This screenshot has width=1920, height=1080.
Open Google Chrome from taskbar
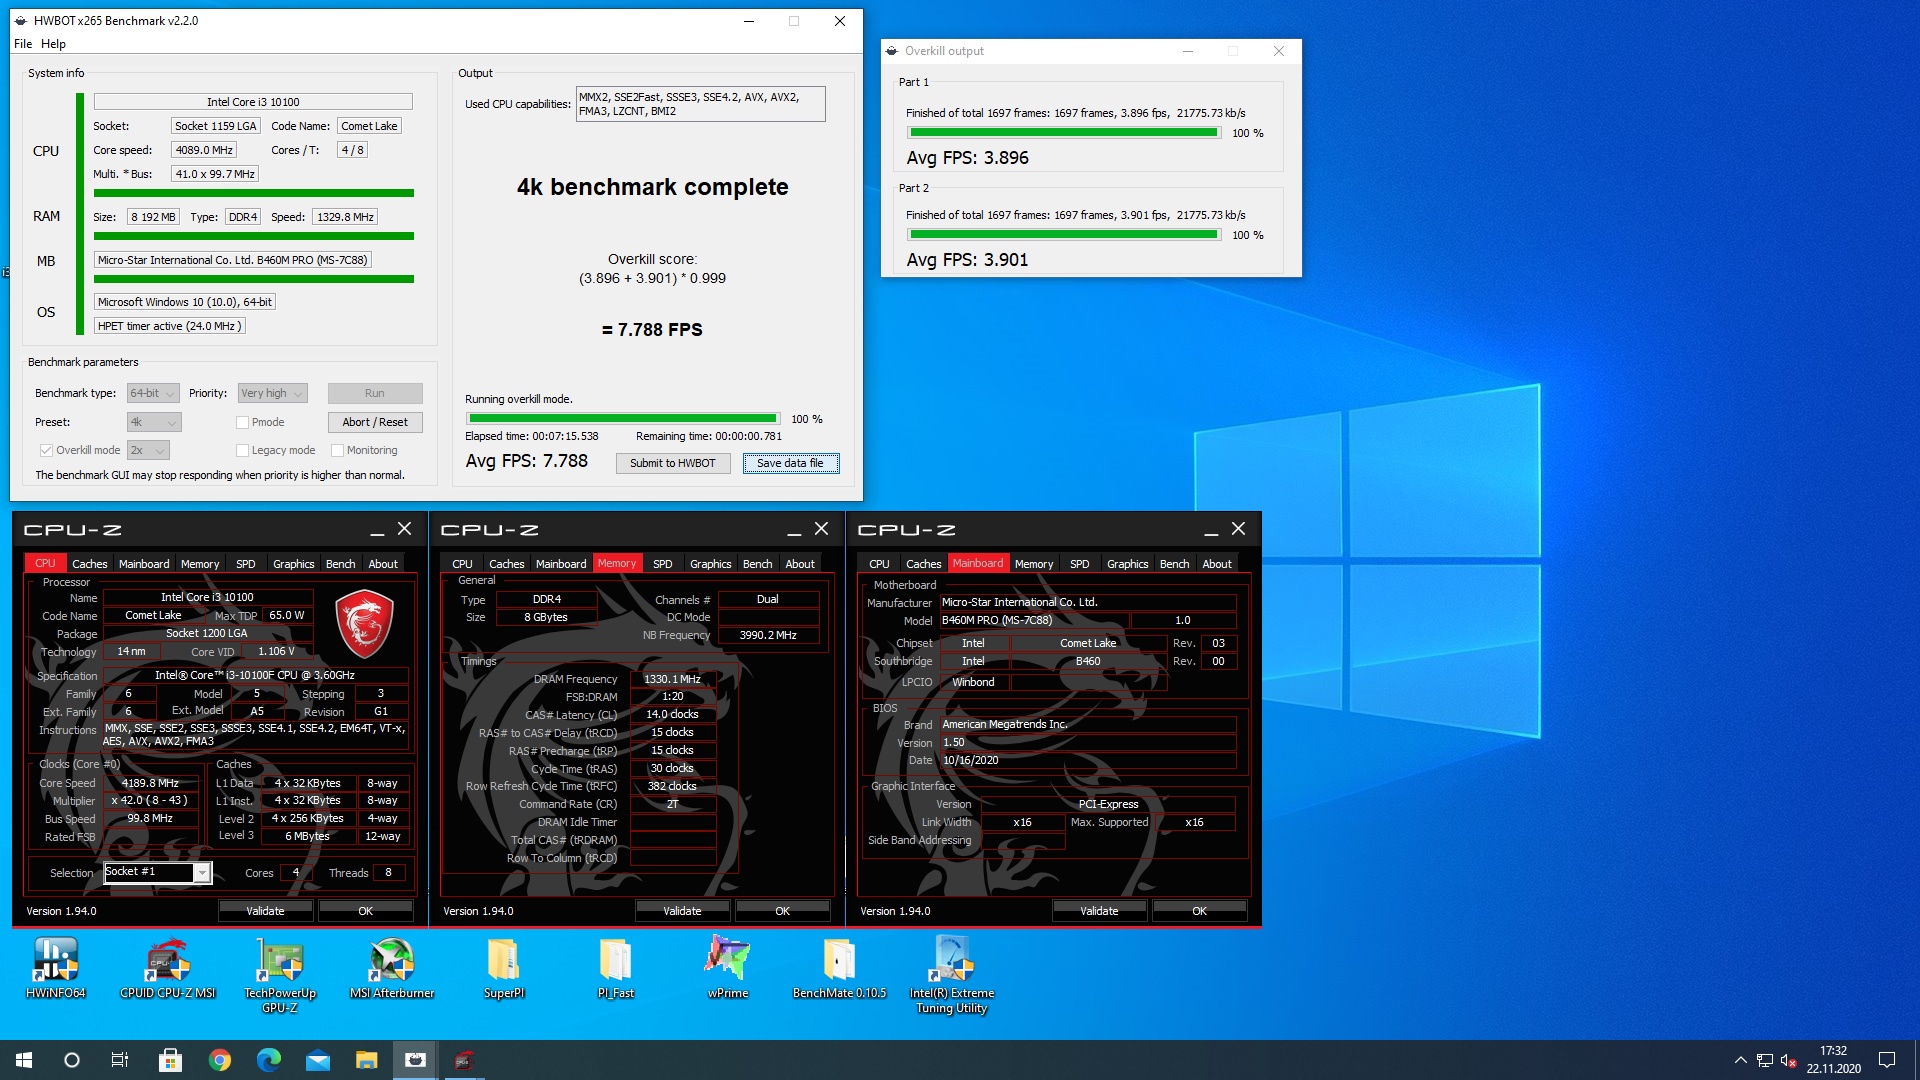pyautogui.click(x=219, y=1060)
